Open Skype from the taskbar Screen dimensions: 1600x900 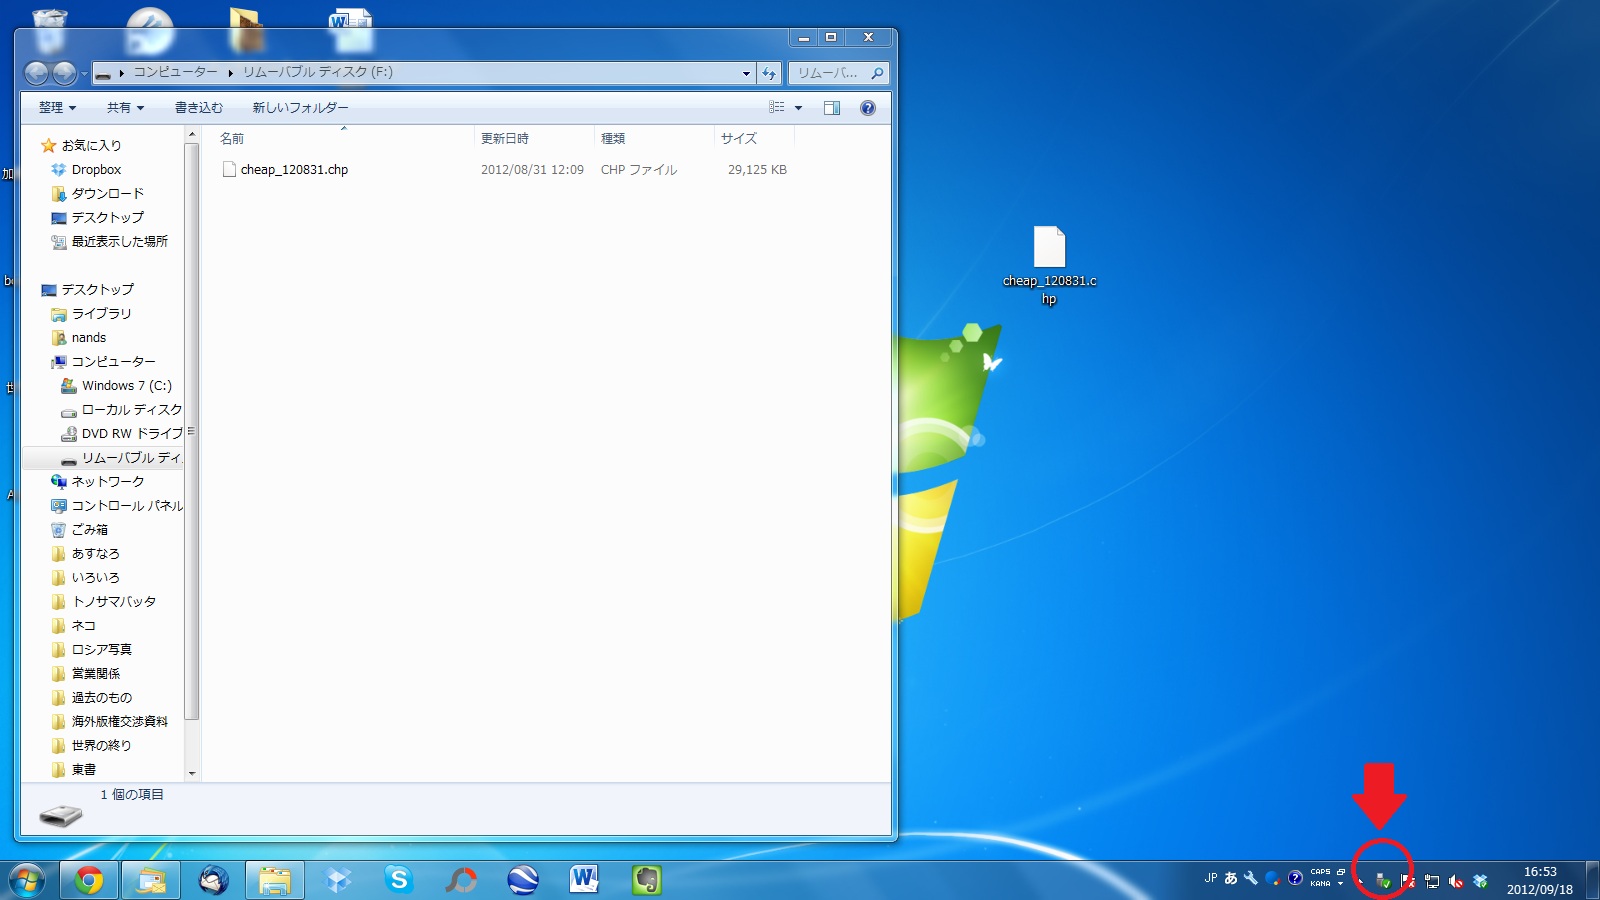[399, 880]
